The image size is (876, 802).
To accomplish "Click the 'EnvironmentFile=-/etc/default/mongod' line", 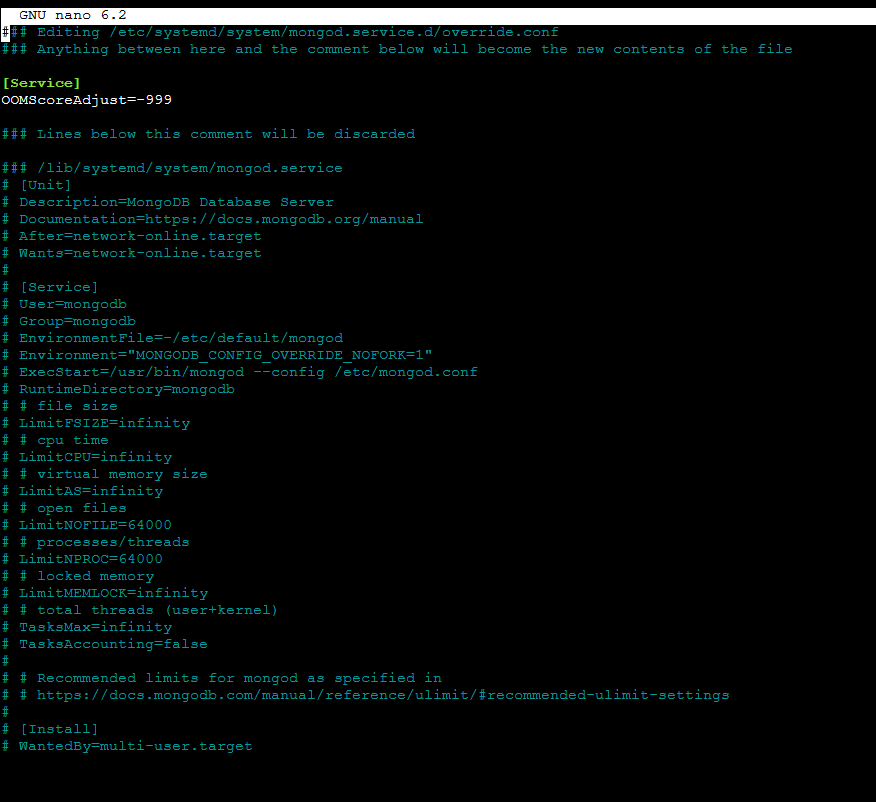I will click(172, 338).
